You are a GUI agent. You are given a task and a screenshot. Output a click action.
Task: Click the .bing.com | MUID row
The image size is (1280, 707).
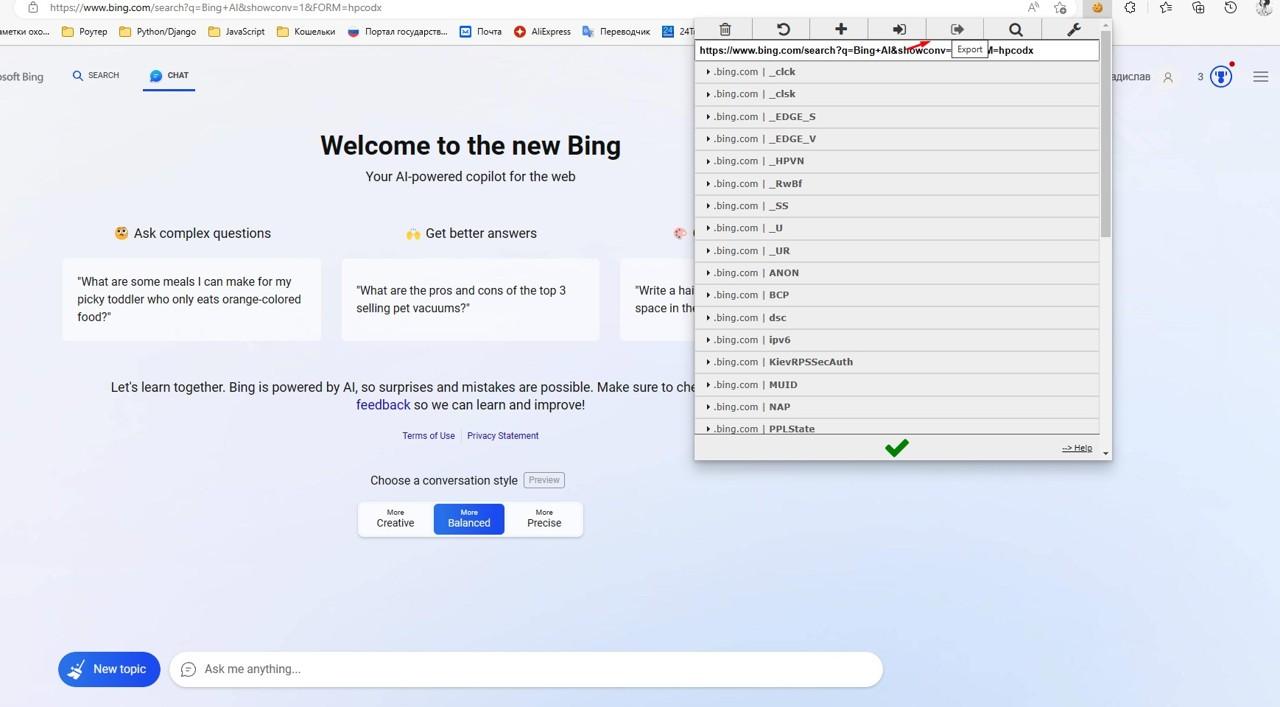point(897,385)
